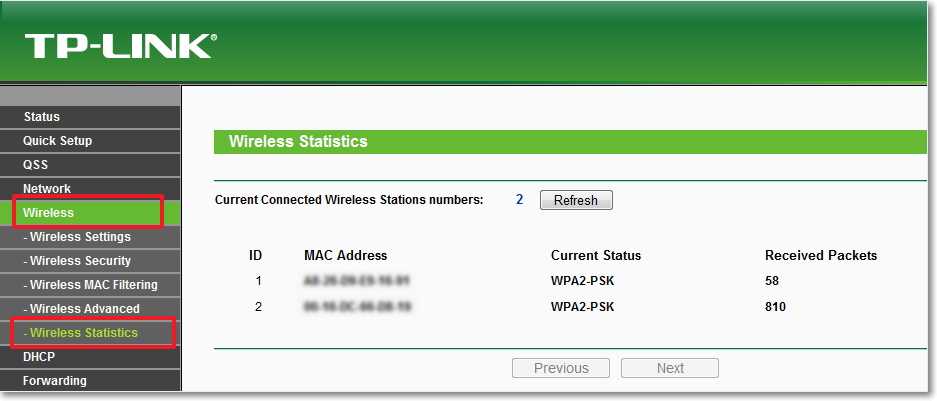The image size is (937, 401).
Task: Click the Refresh button
Action: click(x=576, y=200)
